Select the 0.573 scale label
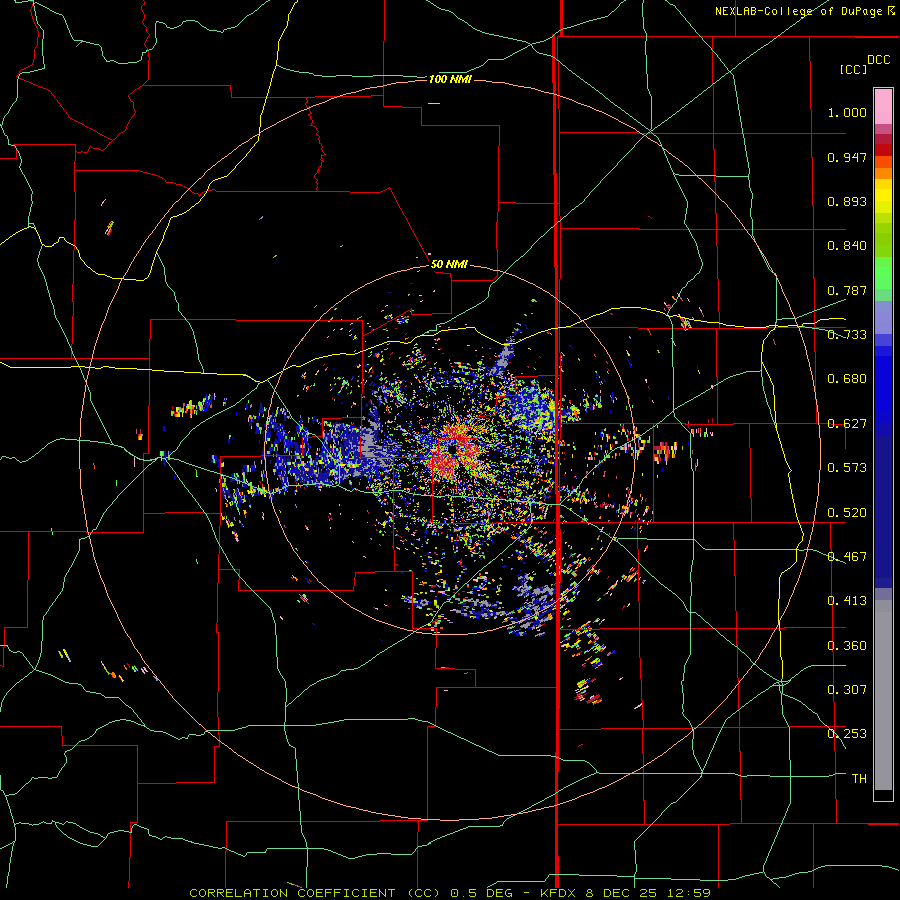The height and width of the screenshot is (900, 900). 847,468
